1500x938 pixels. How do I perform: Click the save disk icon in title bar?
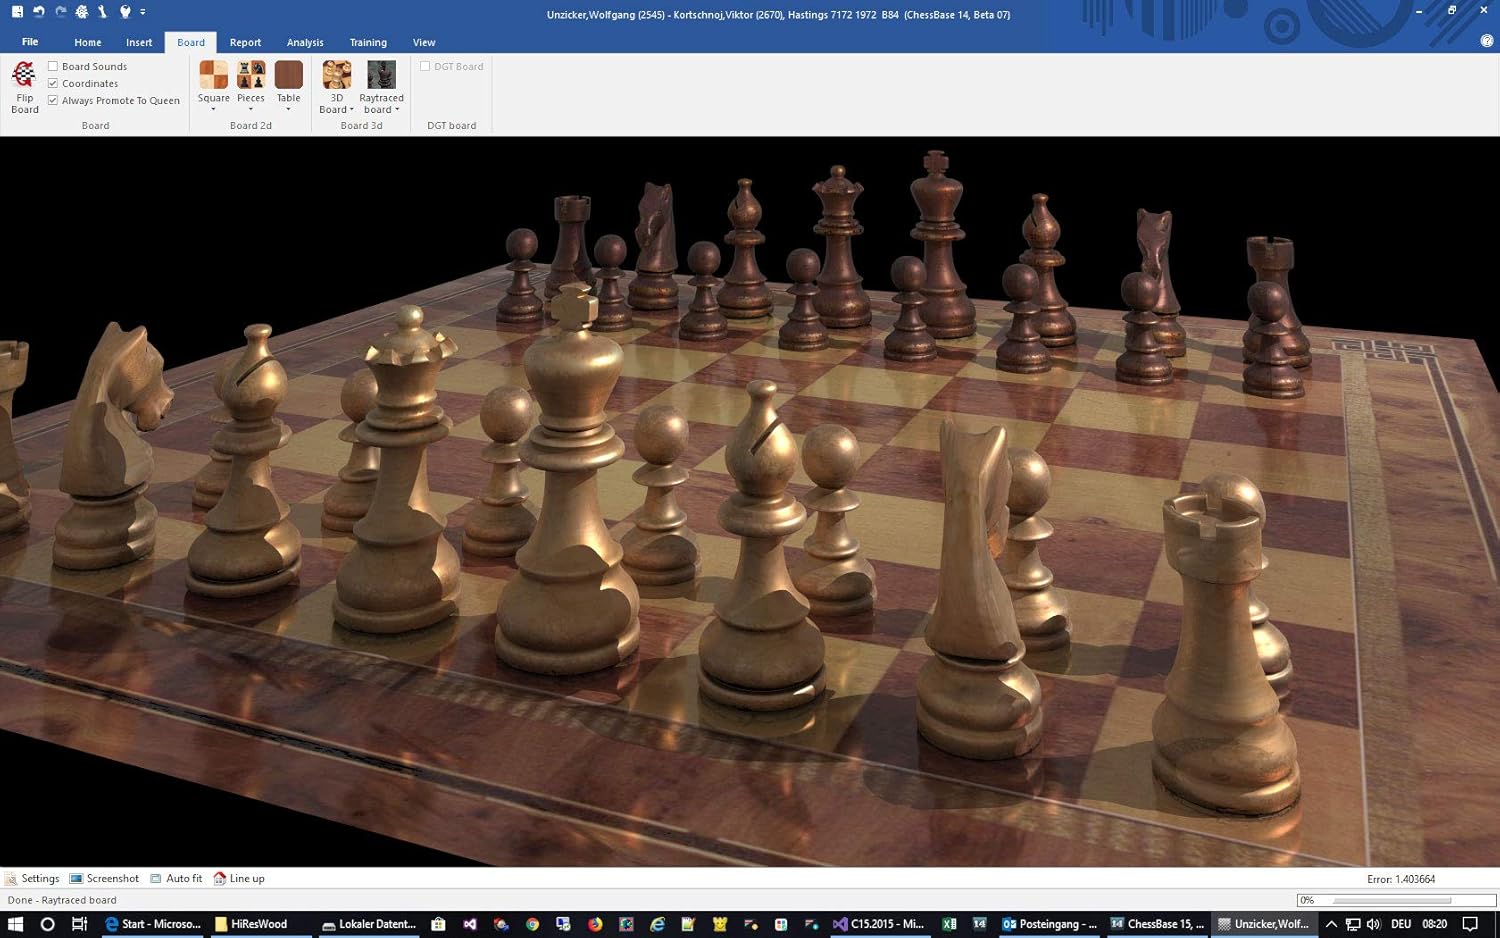[17, 12]
